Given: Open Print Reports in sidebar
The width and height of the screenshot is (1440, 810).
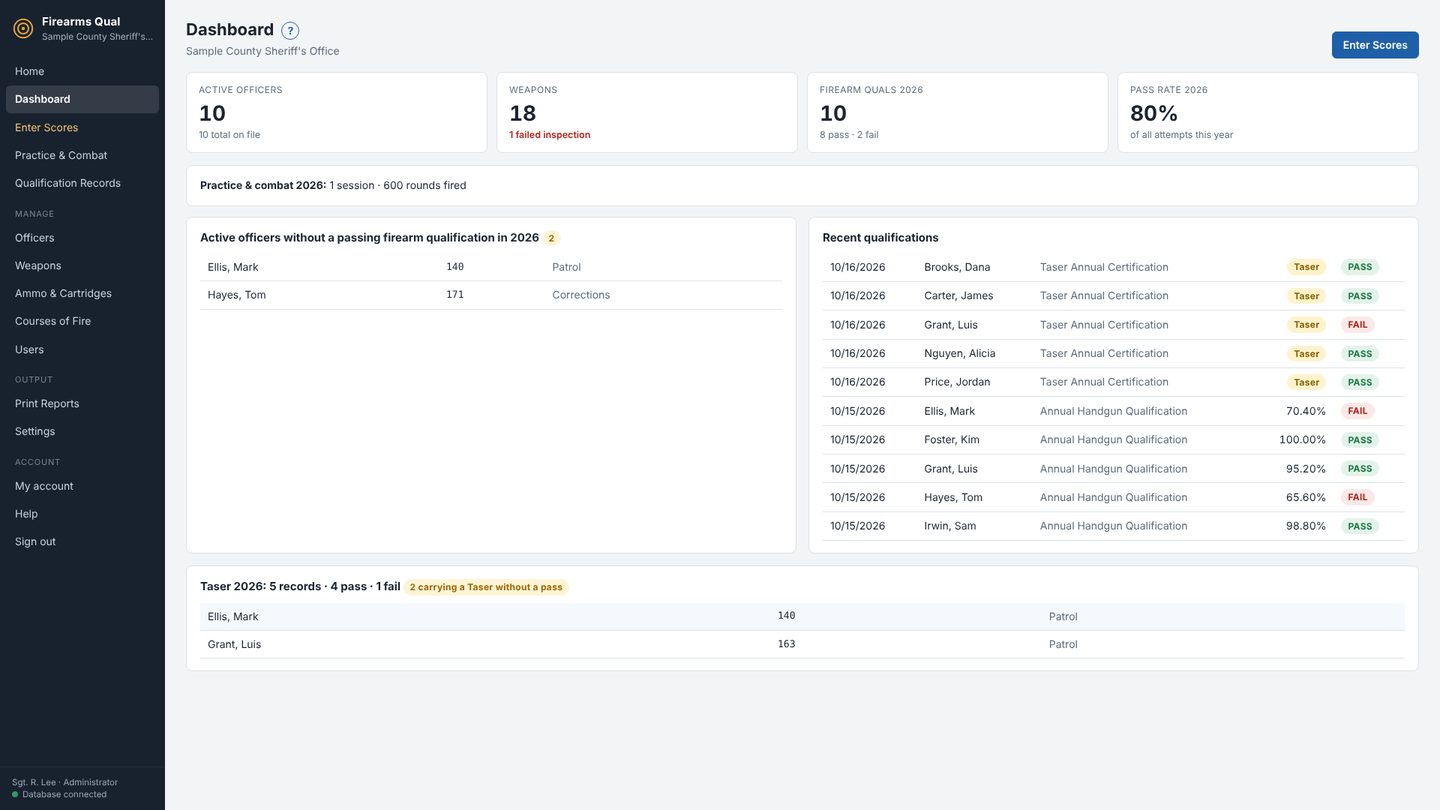Looking at the screenshot, I should [x=82, y=403].
